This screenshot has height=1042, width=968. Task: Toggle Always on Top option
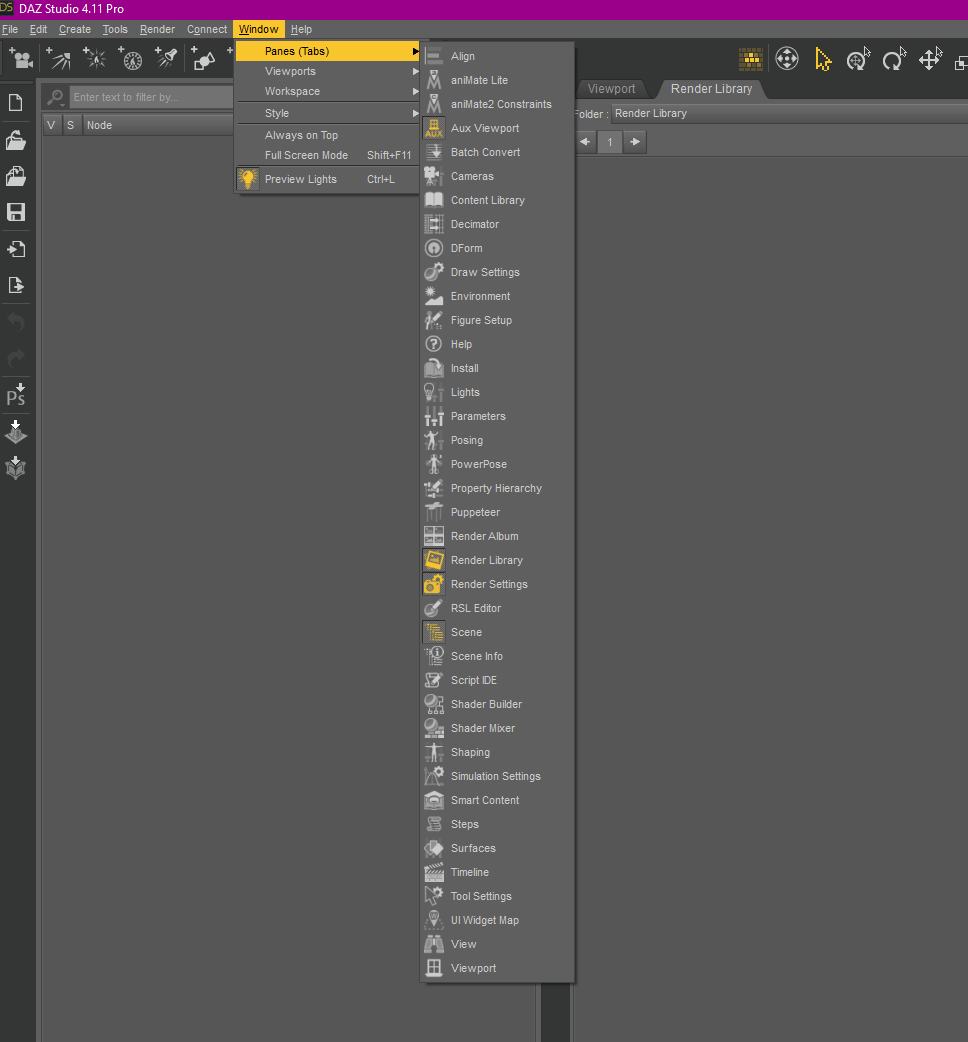click(x=328, y=135)
